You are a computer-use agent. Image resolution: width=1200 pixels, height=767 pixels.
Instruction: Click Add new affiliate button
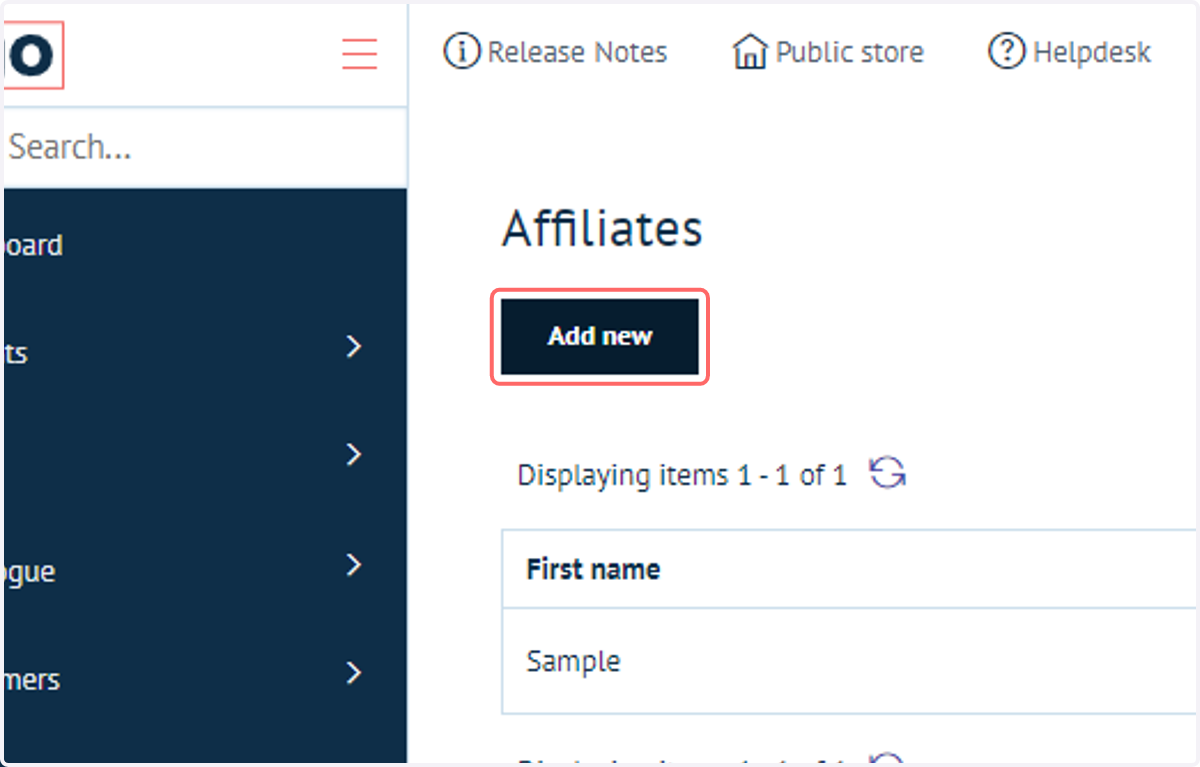coord(600,336)
